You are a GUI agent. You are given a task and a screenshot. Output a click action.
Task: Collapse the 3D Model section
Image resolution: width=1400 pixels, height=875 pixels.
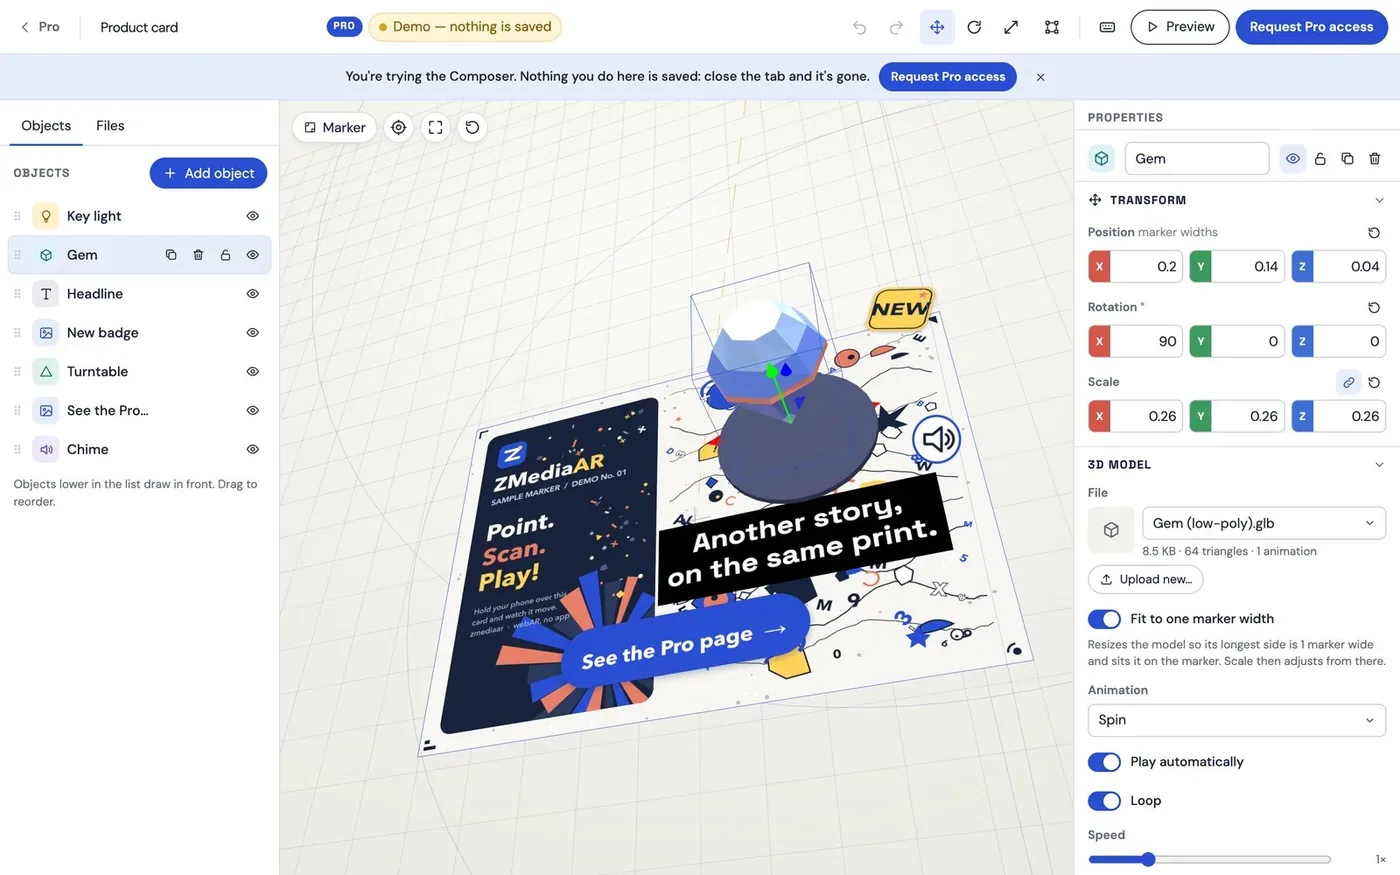point(1379,465)
